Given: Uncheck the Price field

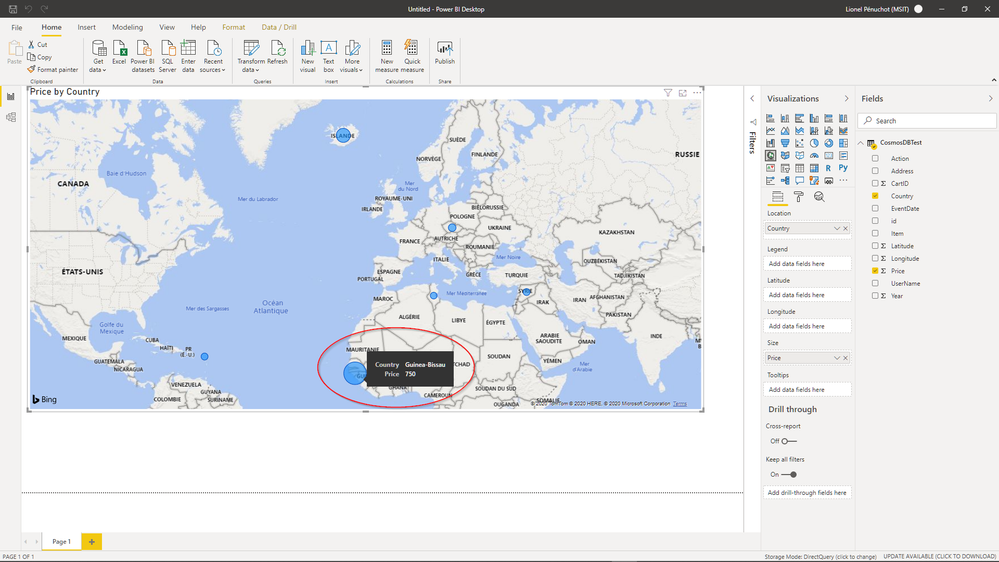Looking at the screenshot, I should (875, 271).
